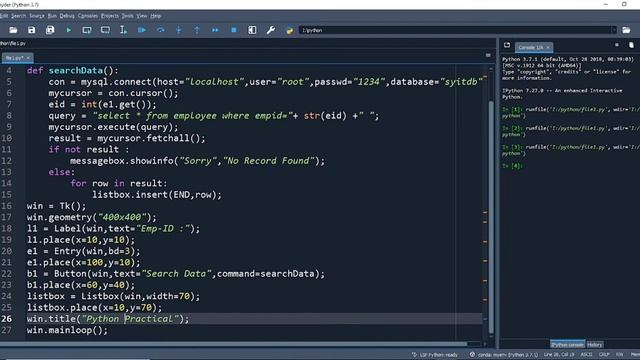Viewport: 640px width, 360px height.
Task: Browse working directory folder icon at toolbar end
Action: pos(626,30)
